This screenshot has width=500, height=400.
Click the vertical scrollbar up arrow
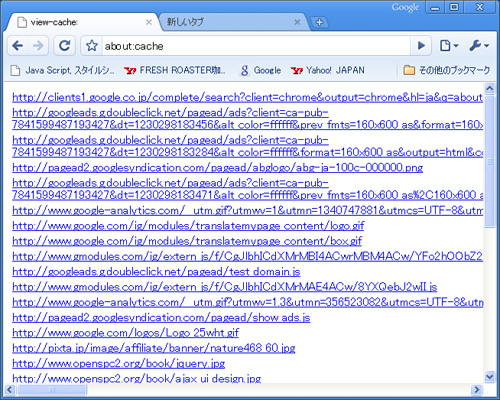point(489,88)
